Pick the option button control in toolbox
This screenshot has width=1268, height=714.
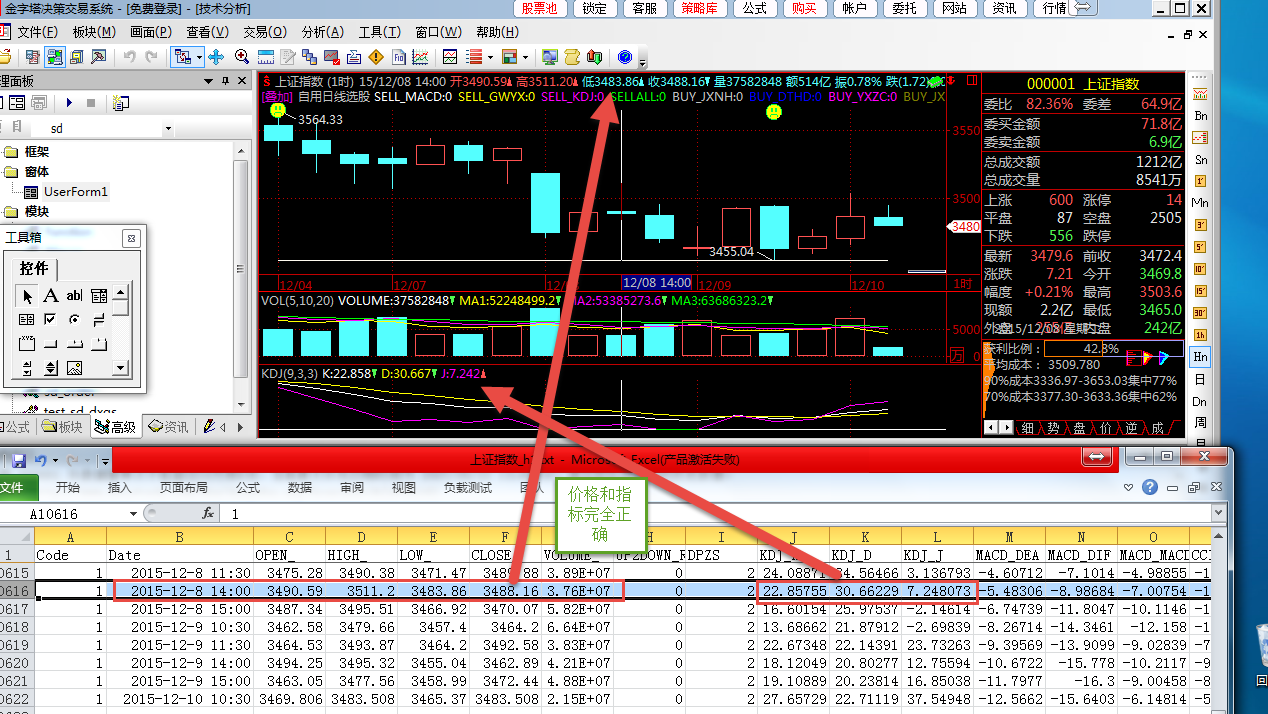point(75,320)
